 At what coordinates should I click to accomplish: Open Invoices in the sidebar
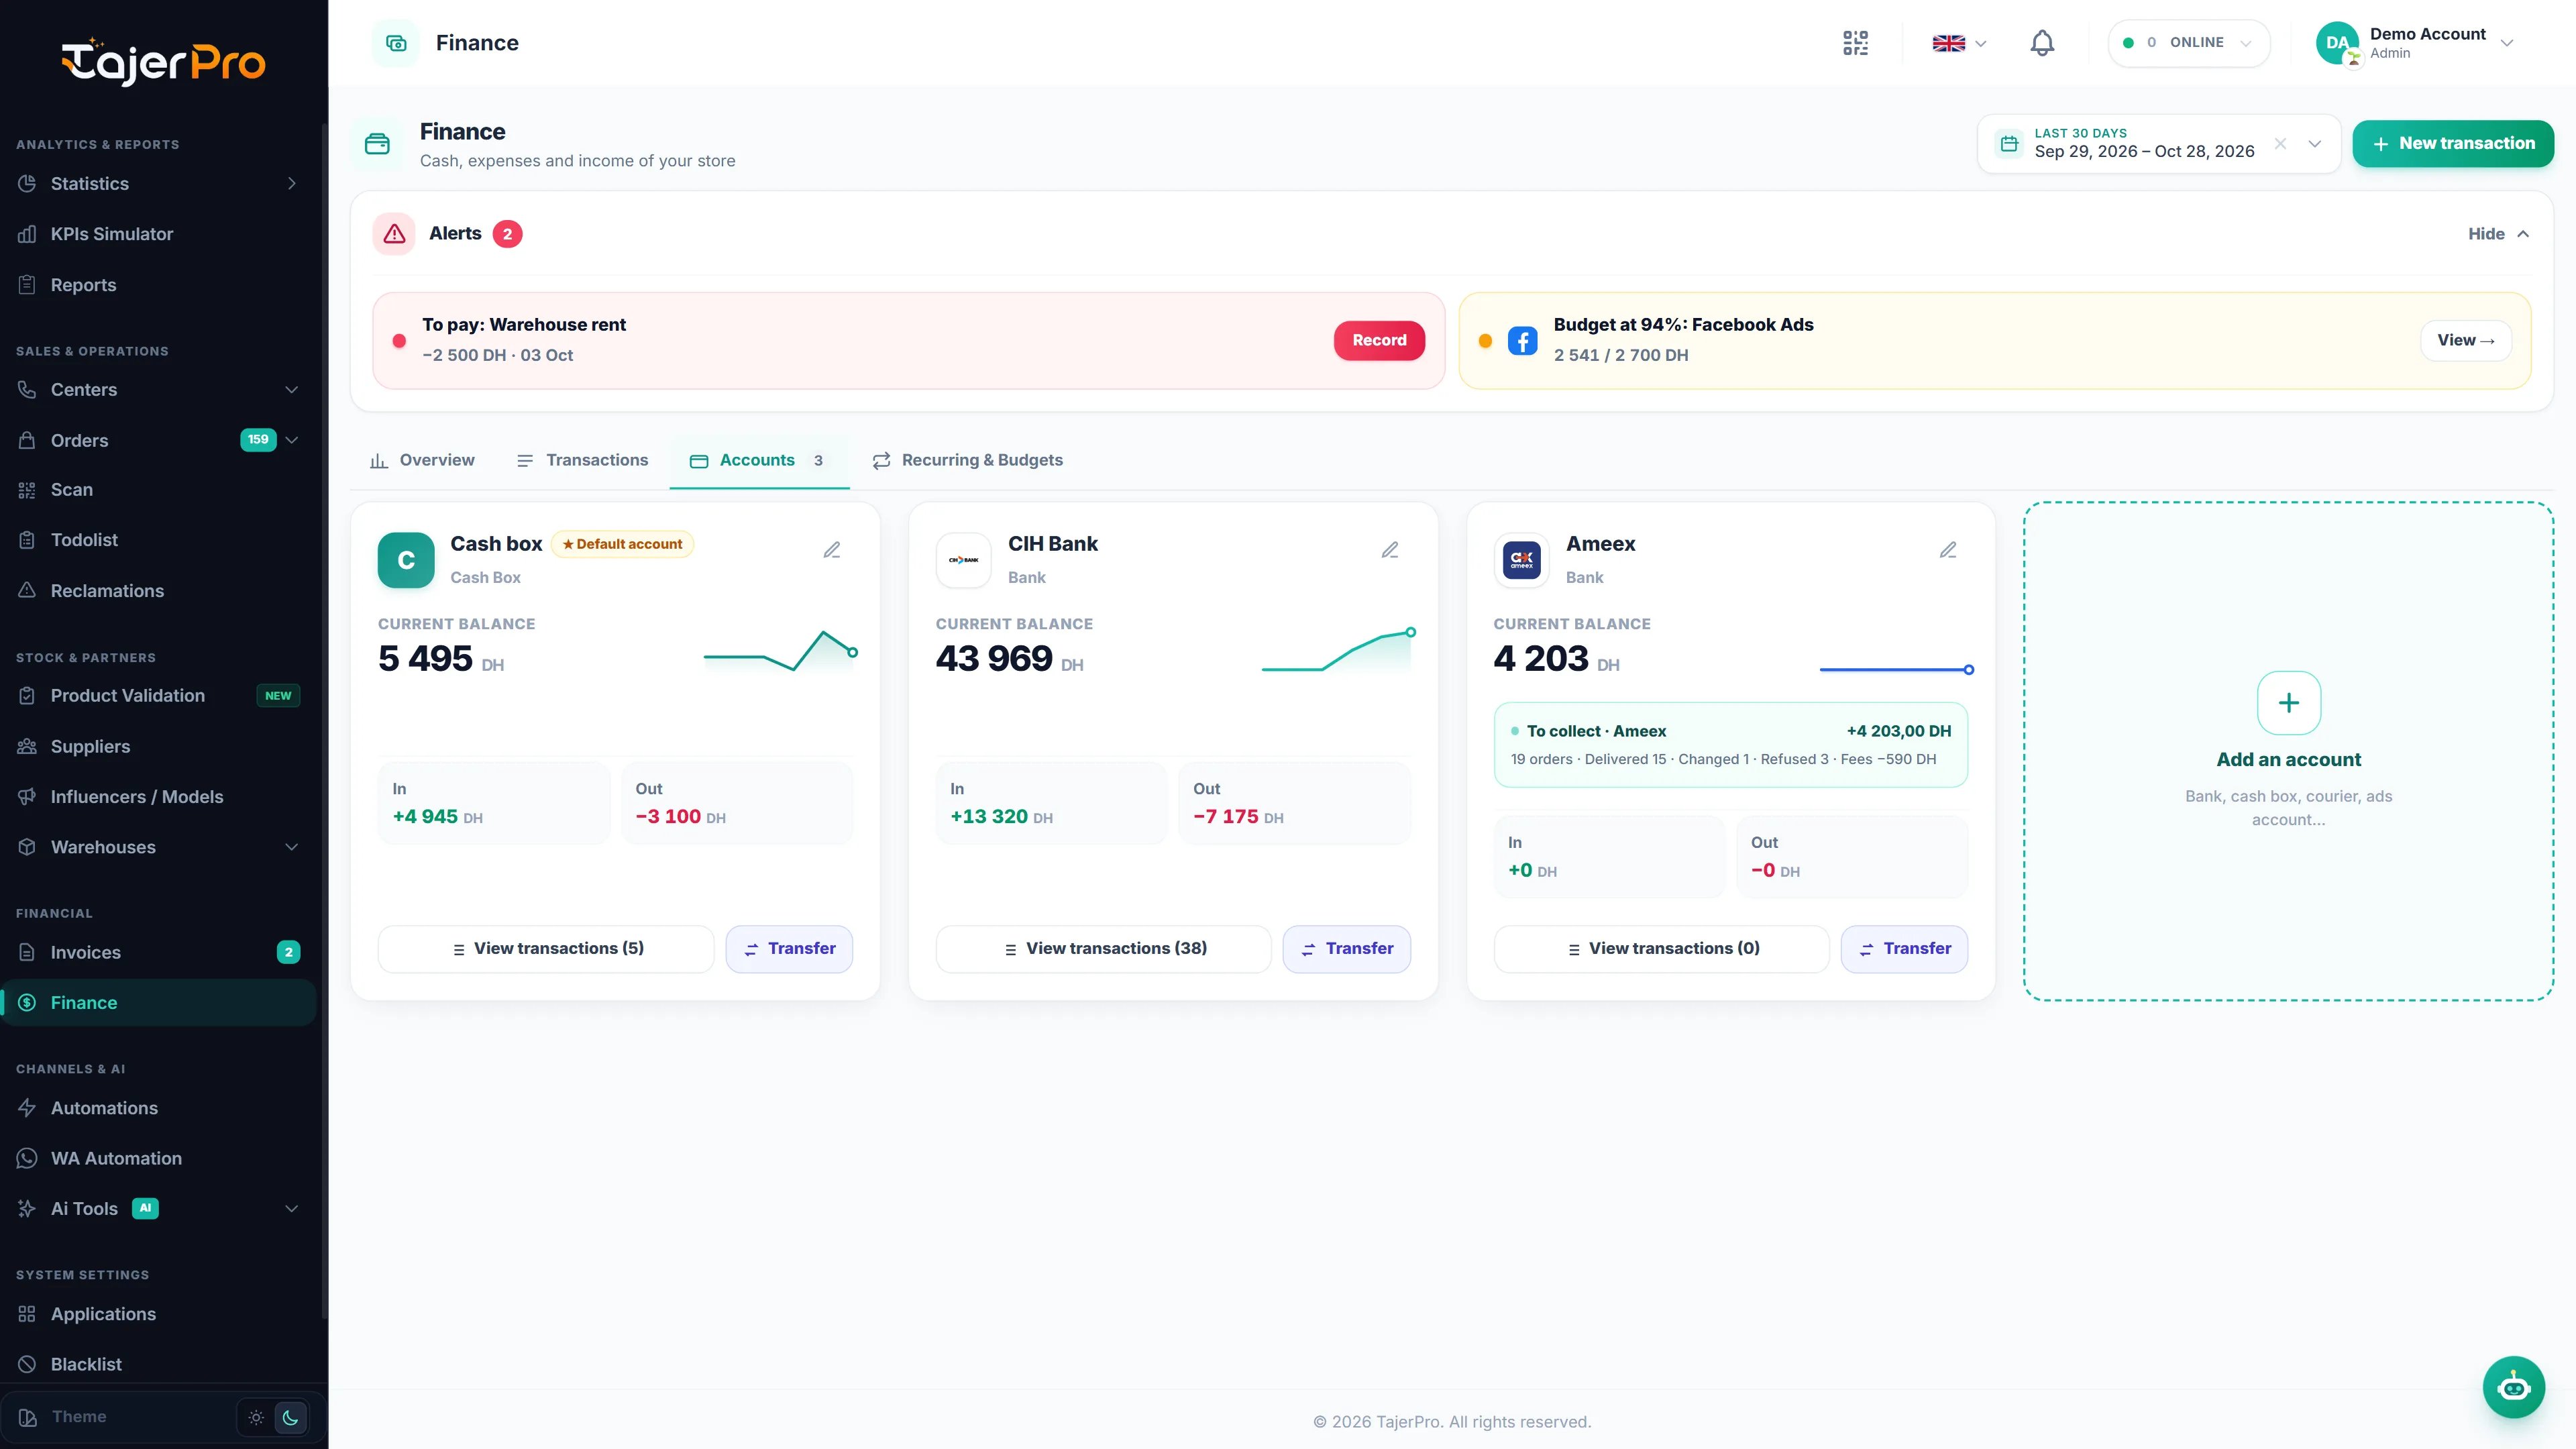158,952
